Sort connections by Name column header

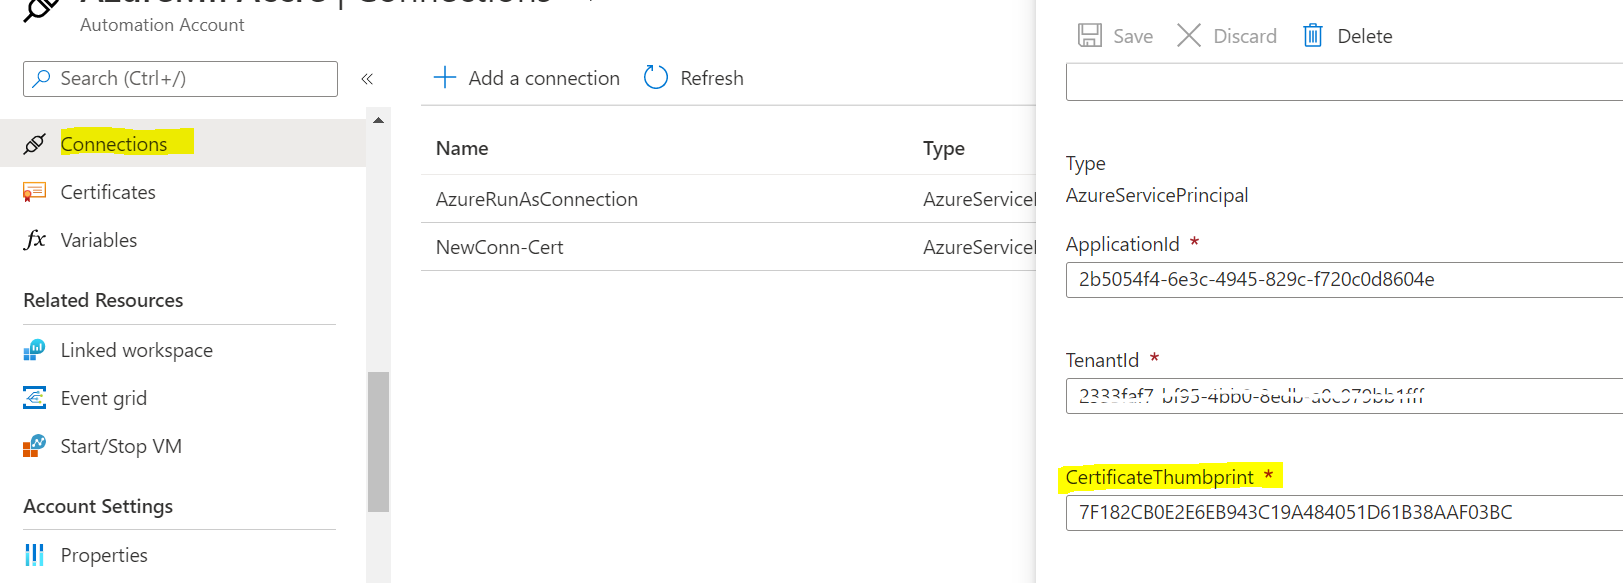pyautogui.click(x=462, y=148)
